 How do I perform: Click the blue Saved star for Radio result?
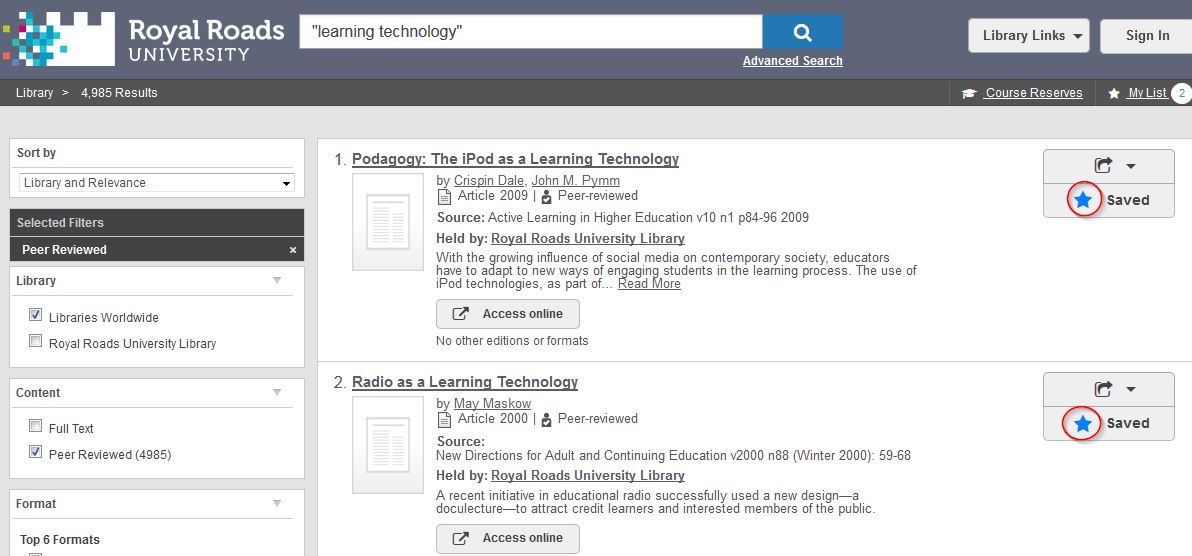(1083, 424)
